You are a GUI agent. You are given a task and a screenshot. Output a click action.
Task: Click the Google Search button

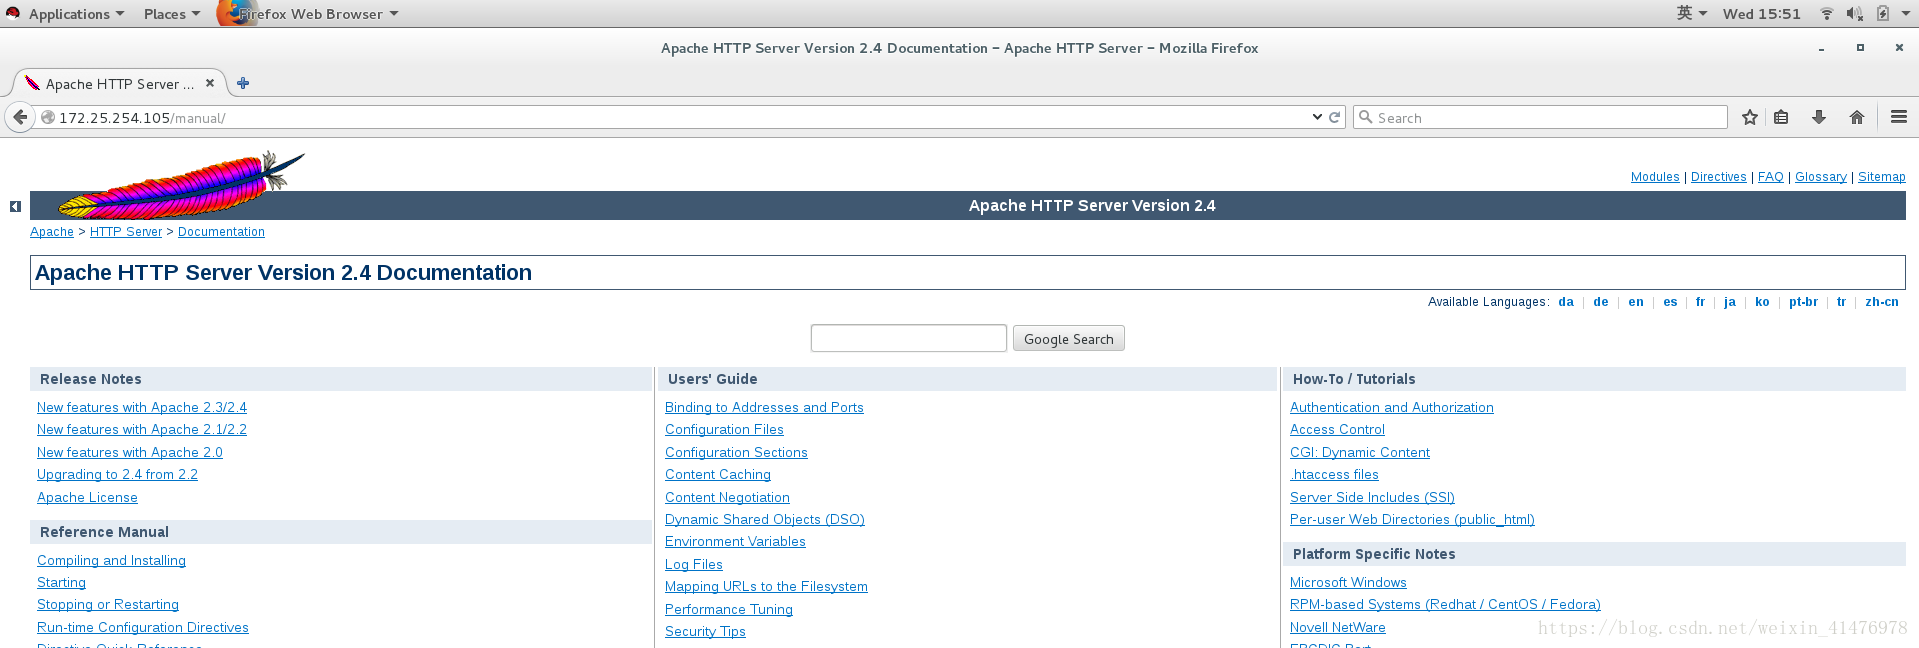[x=1069, y=339]
